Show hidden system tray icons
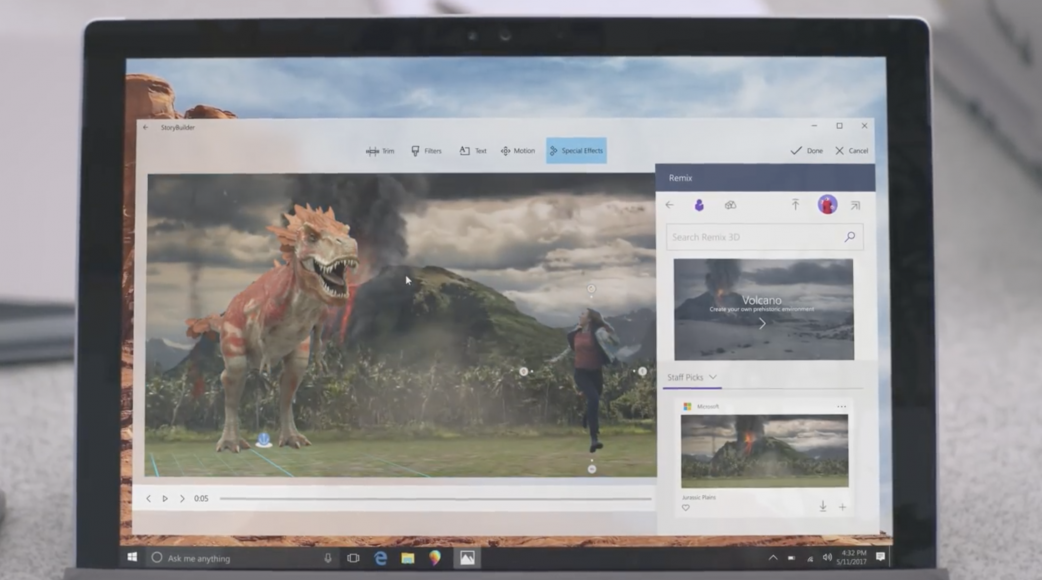Image resolution: width=1042 pixels, height=580 pixels. [x=773, y=558]
